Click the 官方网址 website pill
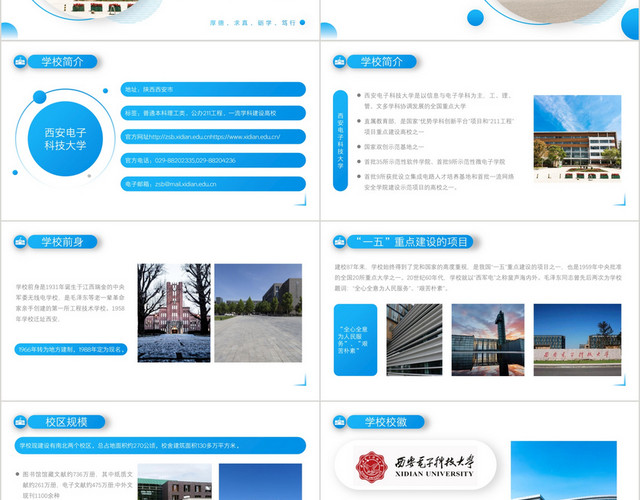This screenshot has height=500, width=640. (x=213, y=137)
